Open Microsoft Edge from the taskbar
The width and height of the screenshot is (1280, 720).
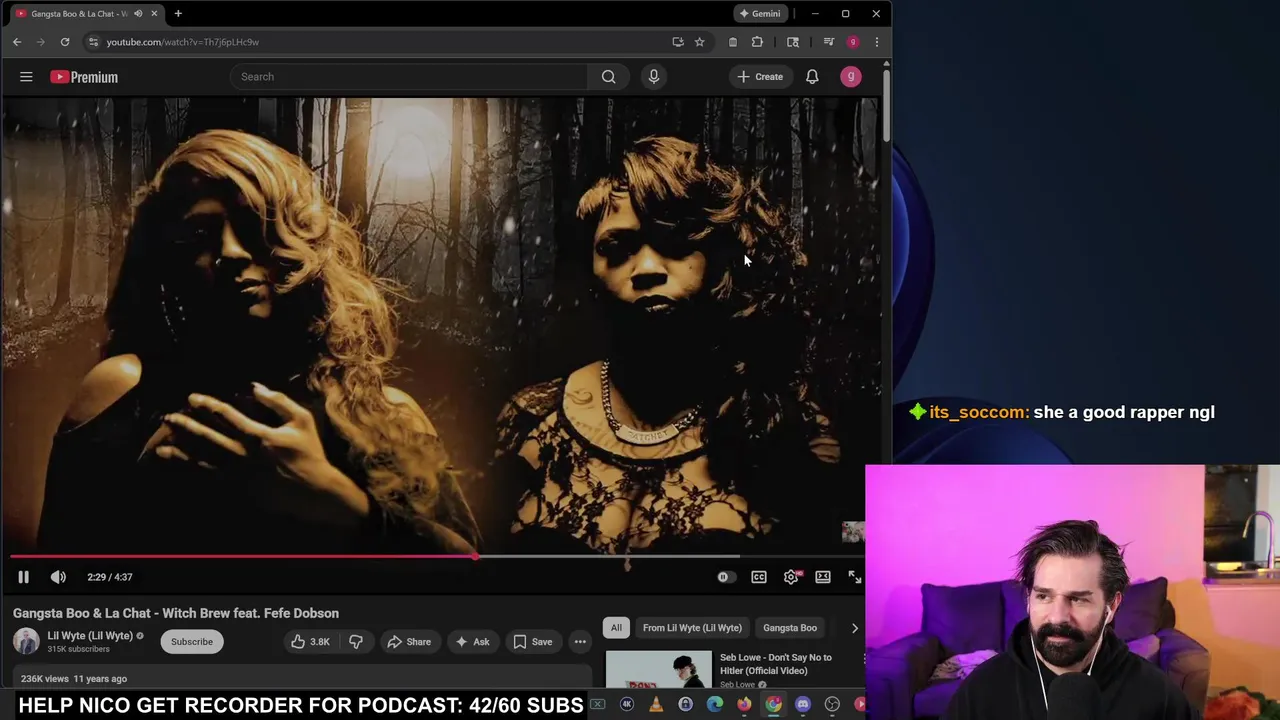tap(714, 705)
